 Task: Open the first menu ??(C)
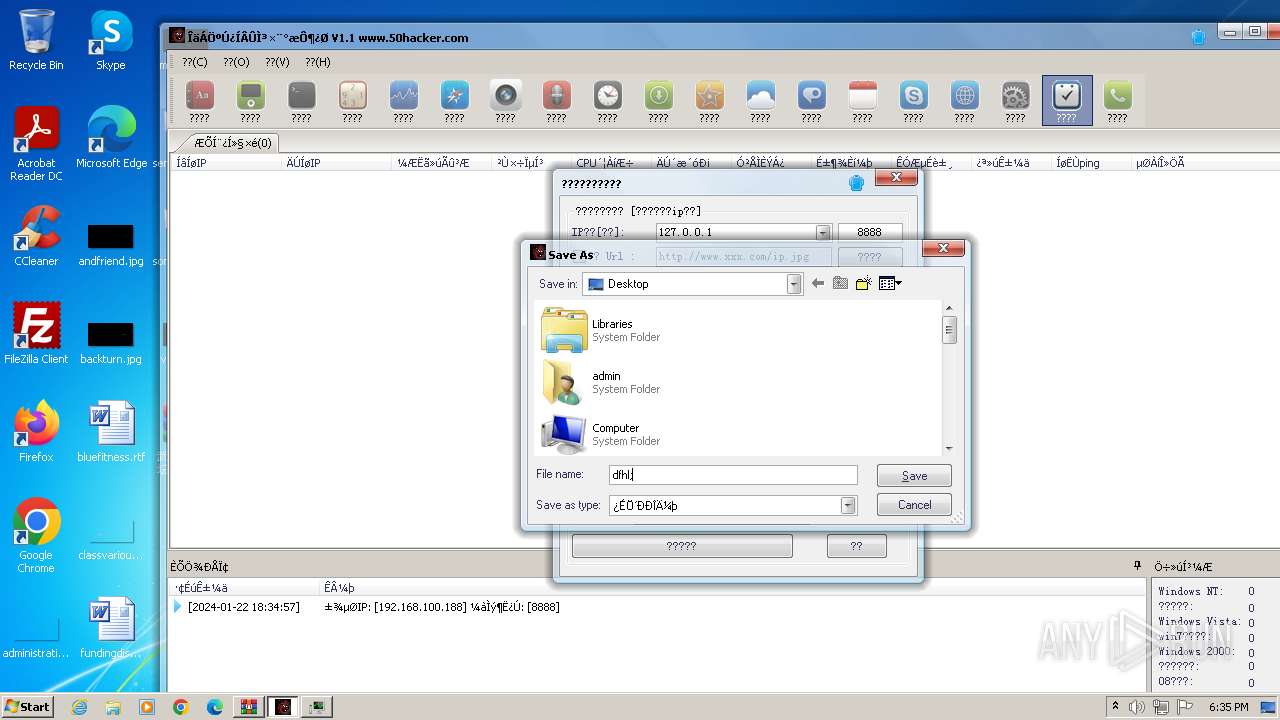coord(195,62)
